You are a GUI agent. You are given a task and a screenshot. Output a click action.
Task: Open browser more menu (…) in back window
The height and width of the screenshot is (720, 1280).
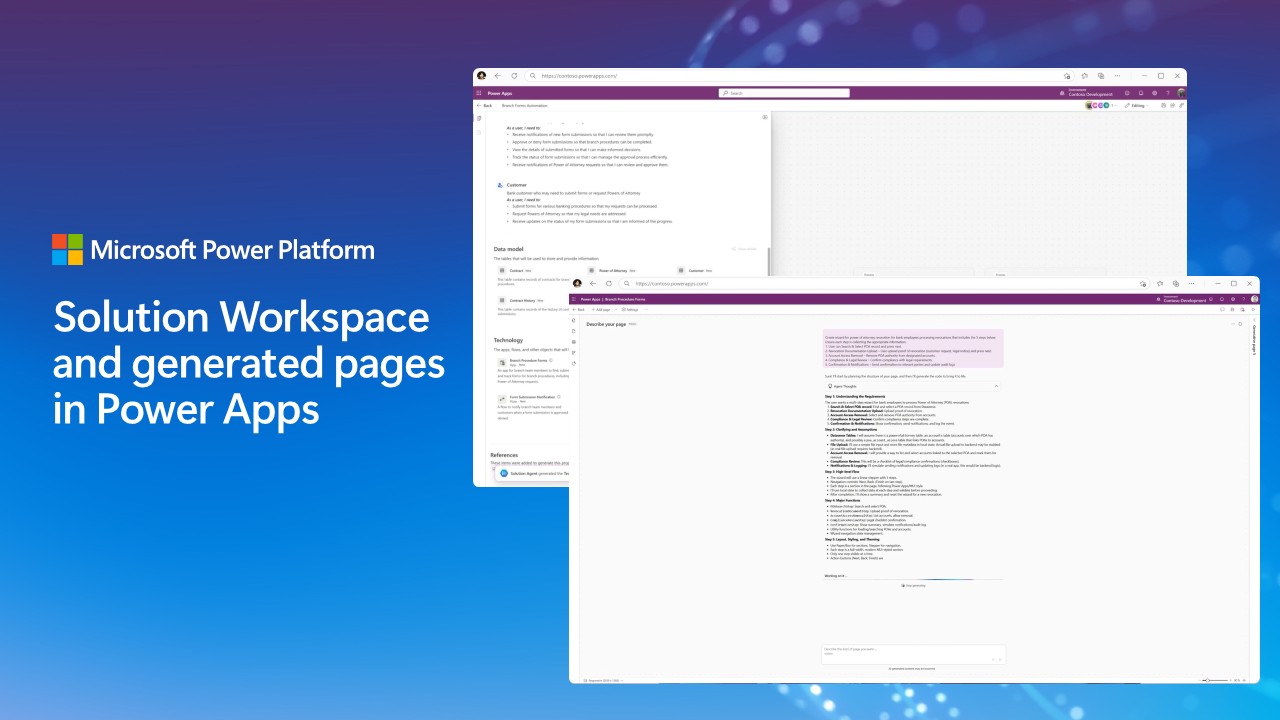(1117, 76)
